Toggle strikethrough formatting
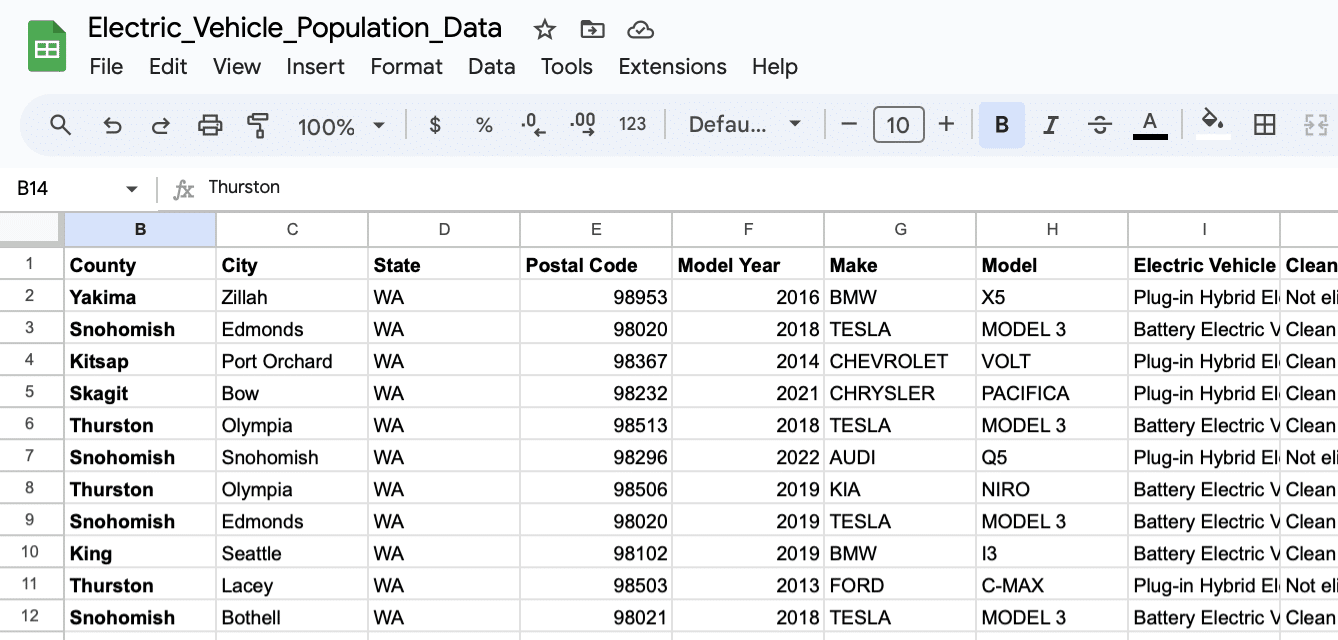Image resolution: width=1338 pixels, height=640 pixels. [1100, 125]
